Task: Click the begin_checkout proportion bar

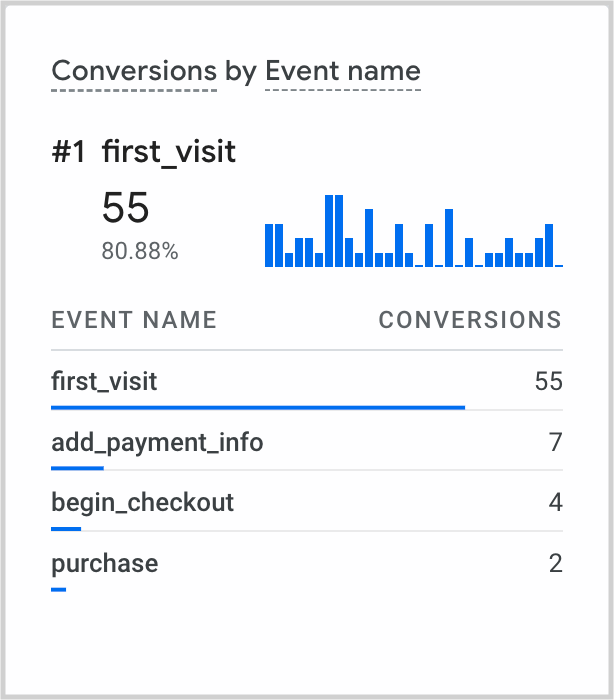Action: click(x=66, y=529)
